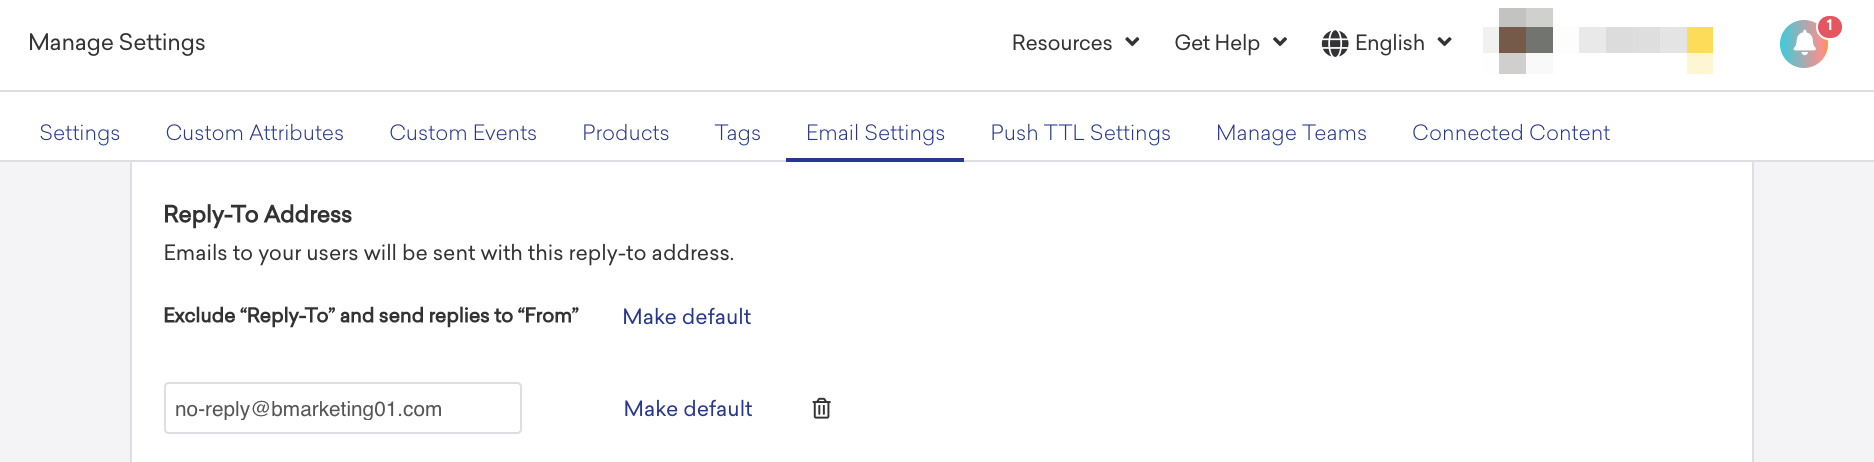Open the Tags tab
The image size is (1874, 462).
pos(738,133)
